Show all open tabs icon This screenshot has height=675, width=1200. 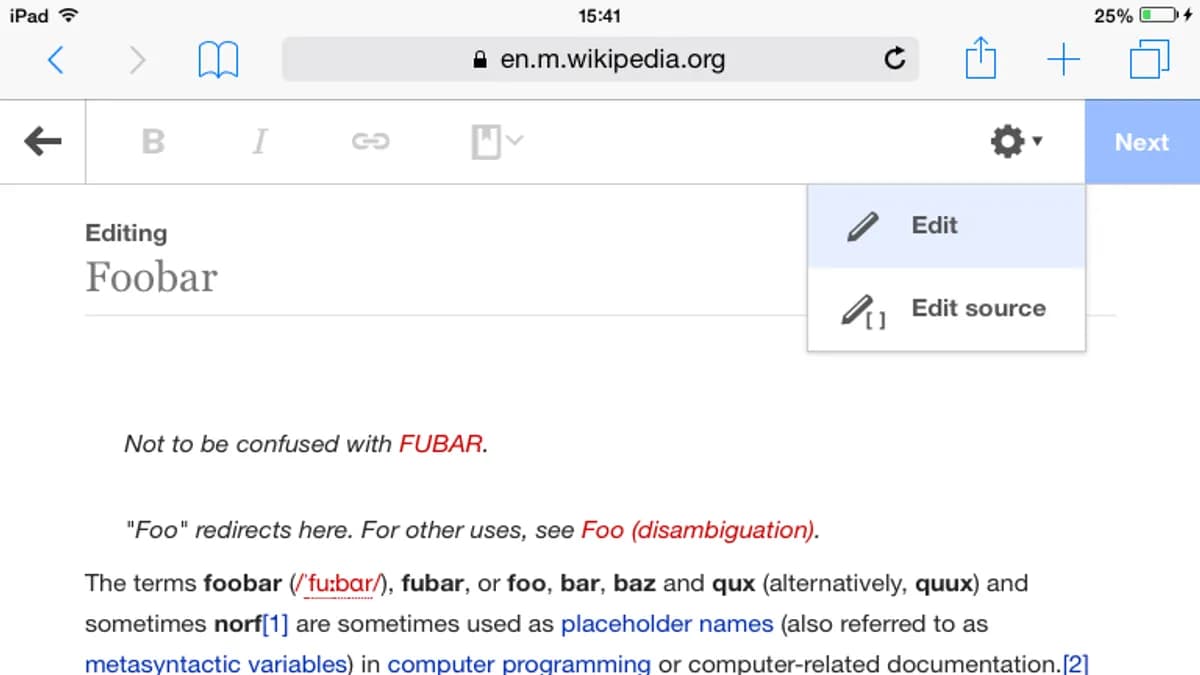[x=1149, y=59]
